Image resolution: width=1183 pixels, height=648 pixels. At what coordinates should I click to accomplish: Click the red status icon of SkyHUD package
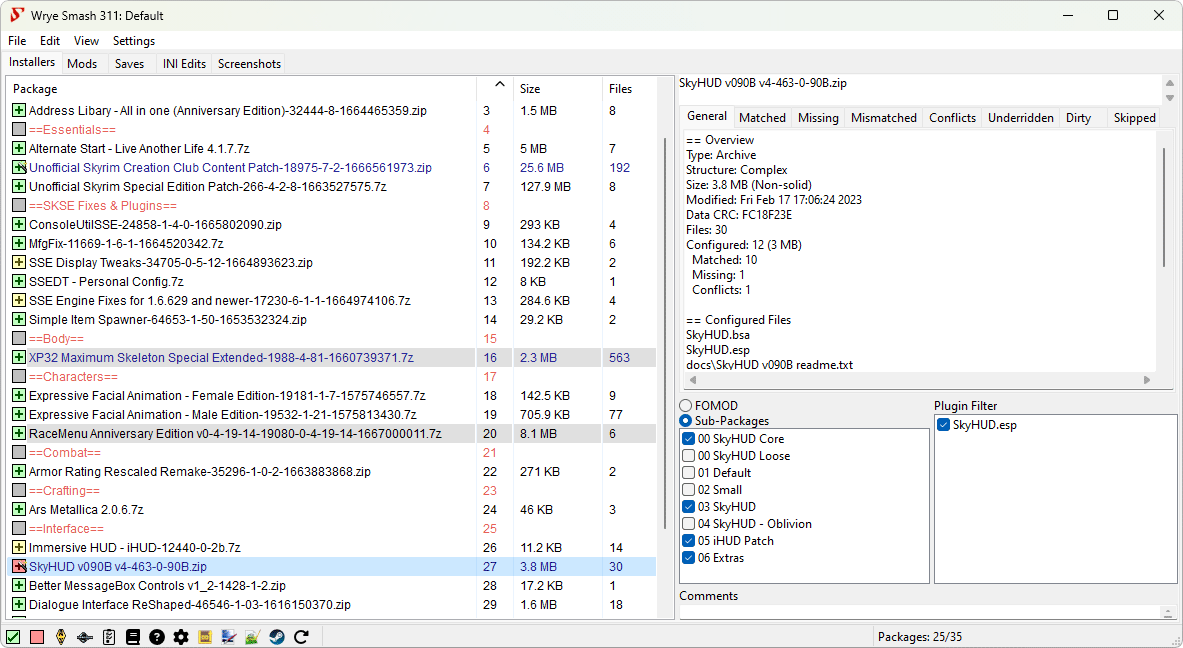[x=19, y=567]
